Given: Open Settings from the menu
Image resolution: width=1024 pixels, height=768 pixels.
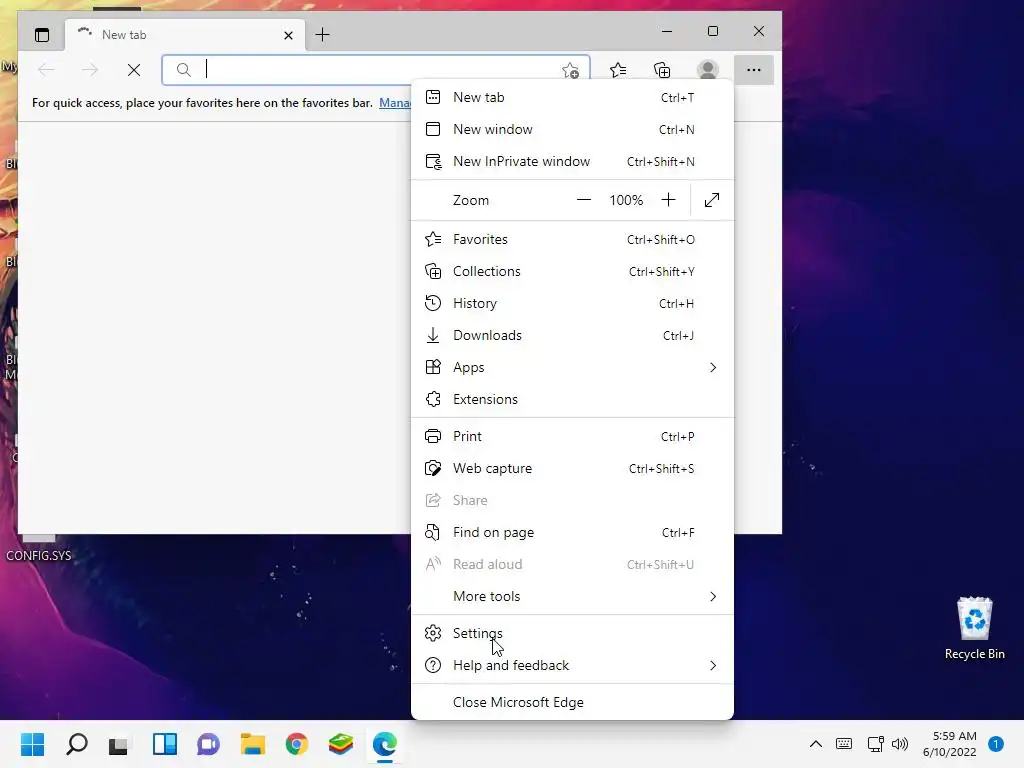Looking at the screenshot, I should click(x=572, y=633).
